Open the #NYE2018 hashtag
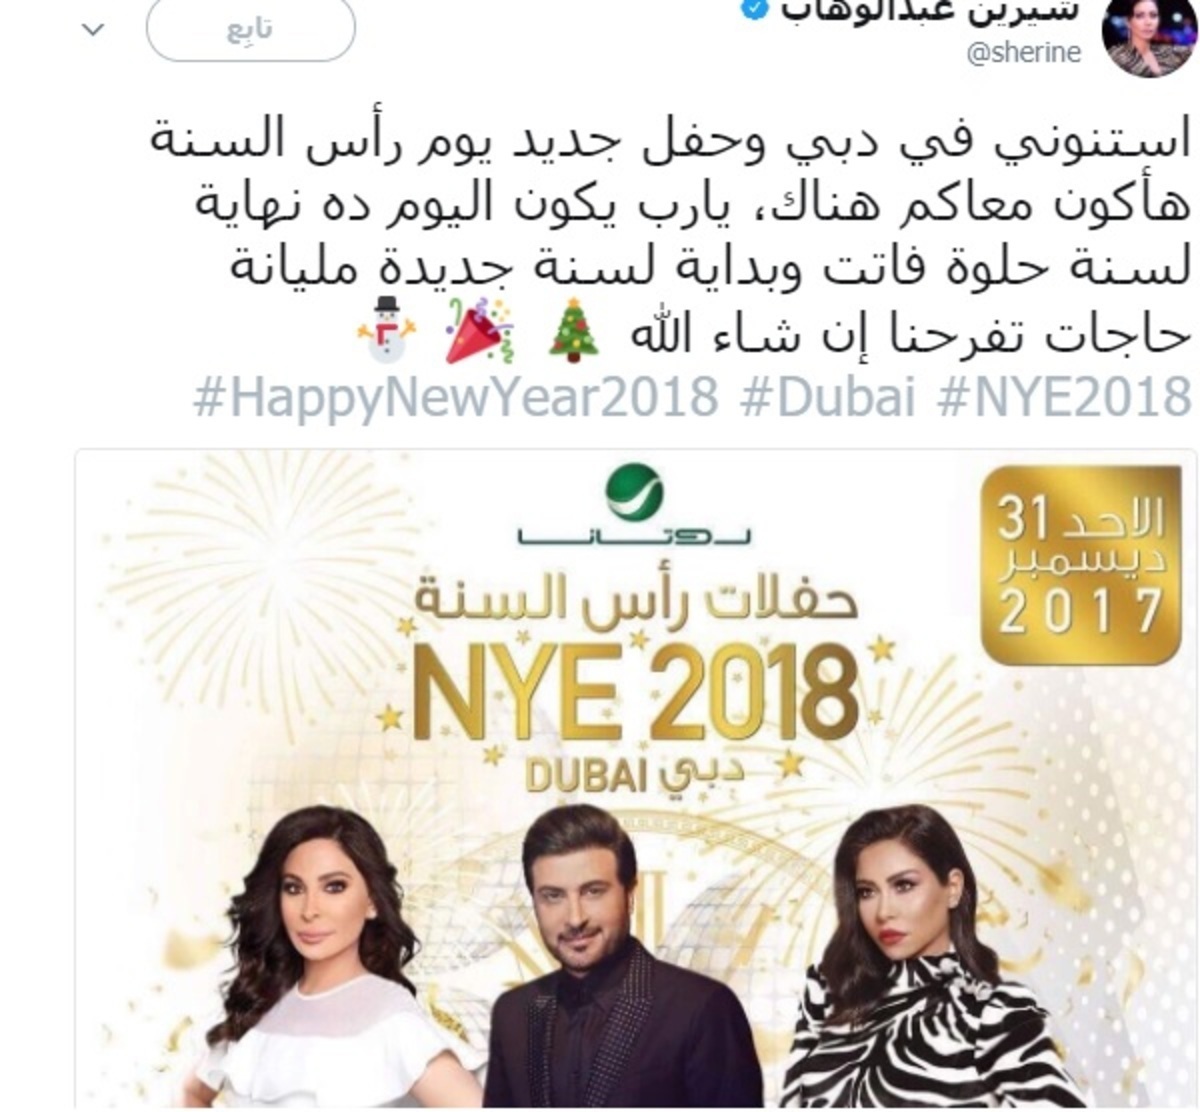 1065,398
